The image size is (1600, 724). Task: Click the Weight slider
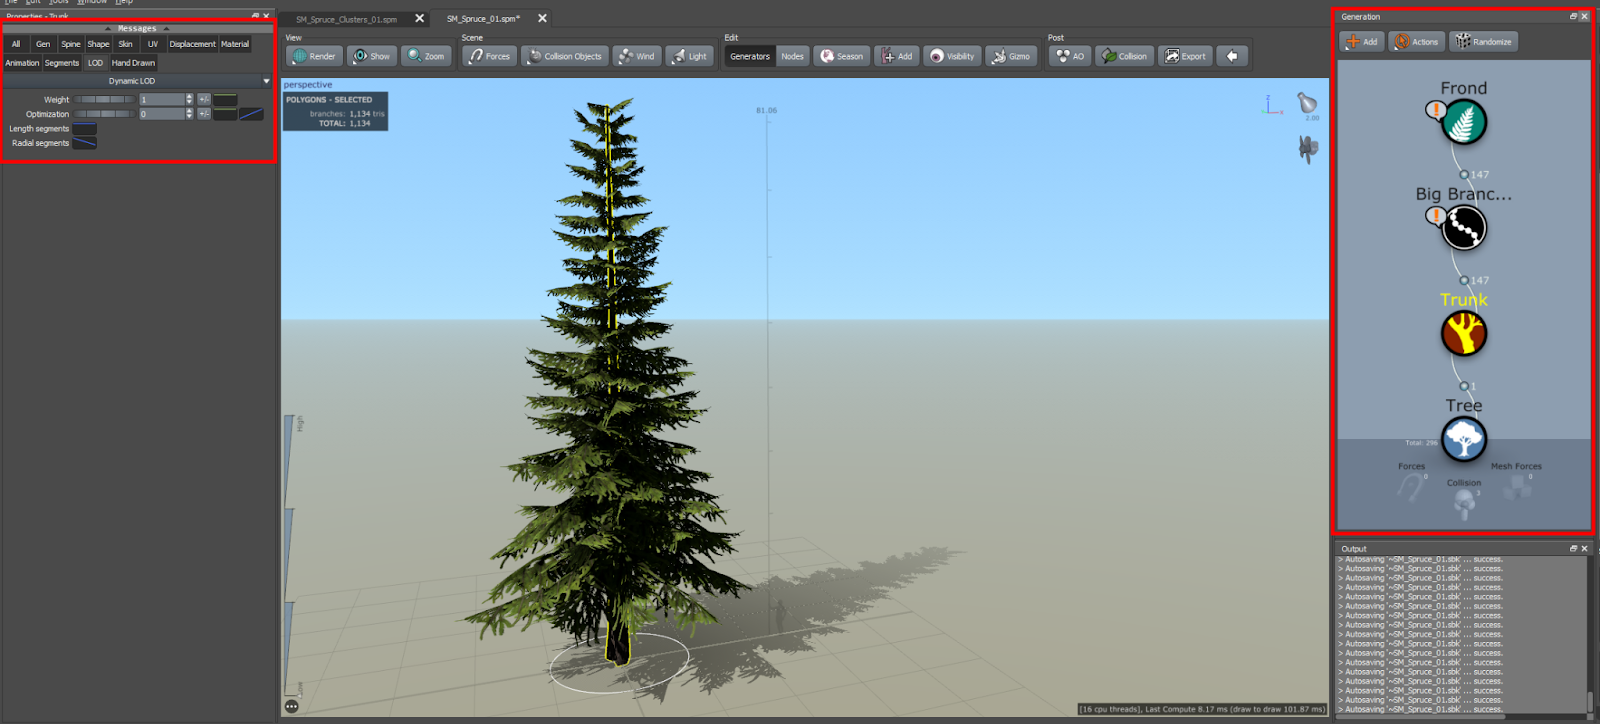tap(104, 100)
